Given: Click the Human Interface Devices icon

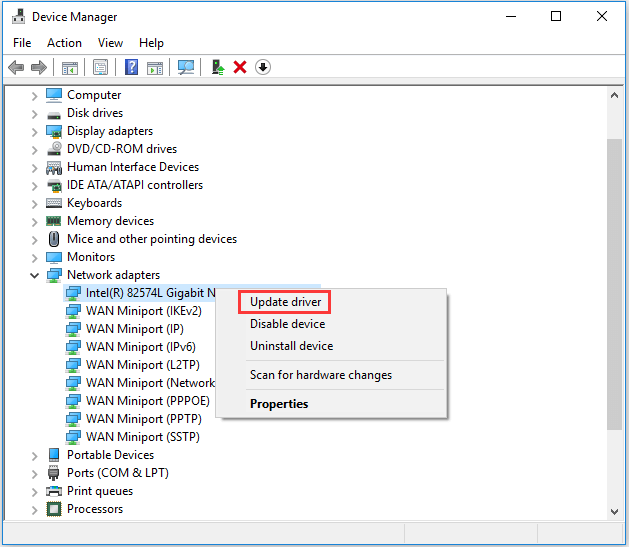Looking at the screenshot, I should click(54, 167).
